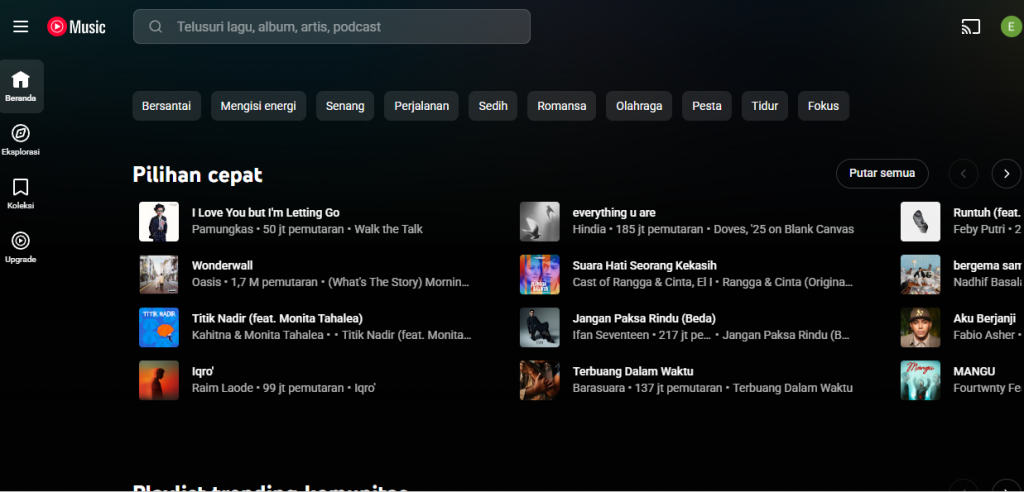1024x492 pixels.
Task: Click the Iqro' song title
Action: (202, 372)
